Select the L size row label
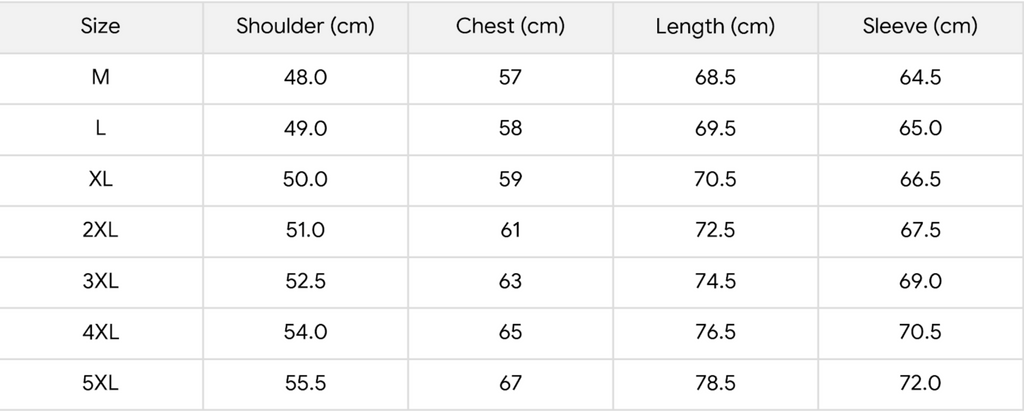 pyautogui.click(x=100, y=129)
